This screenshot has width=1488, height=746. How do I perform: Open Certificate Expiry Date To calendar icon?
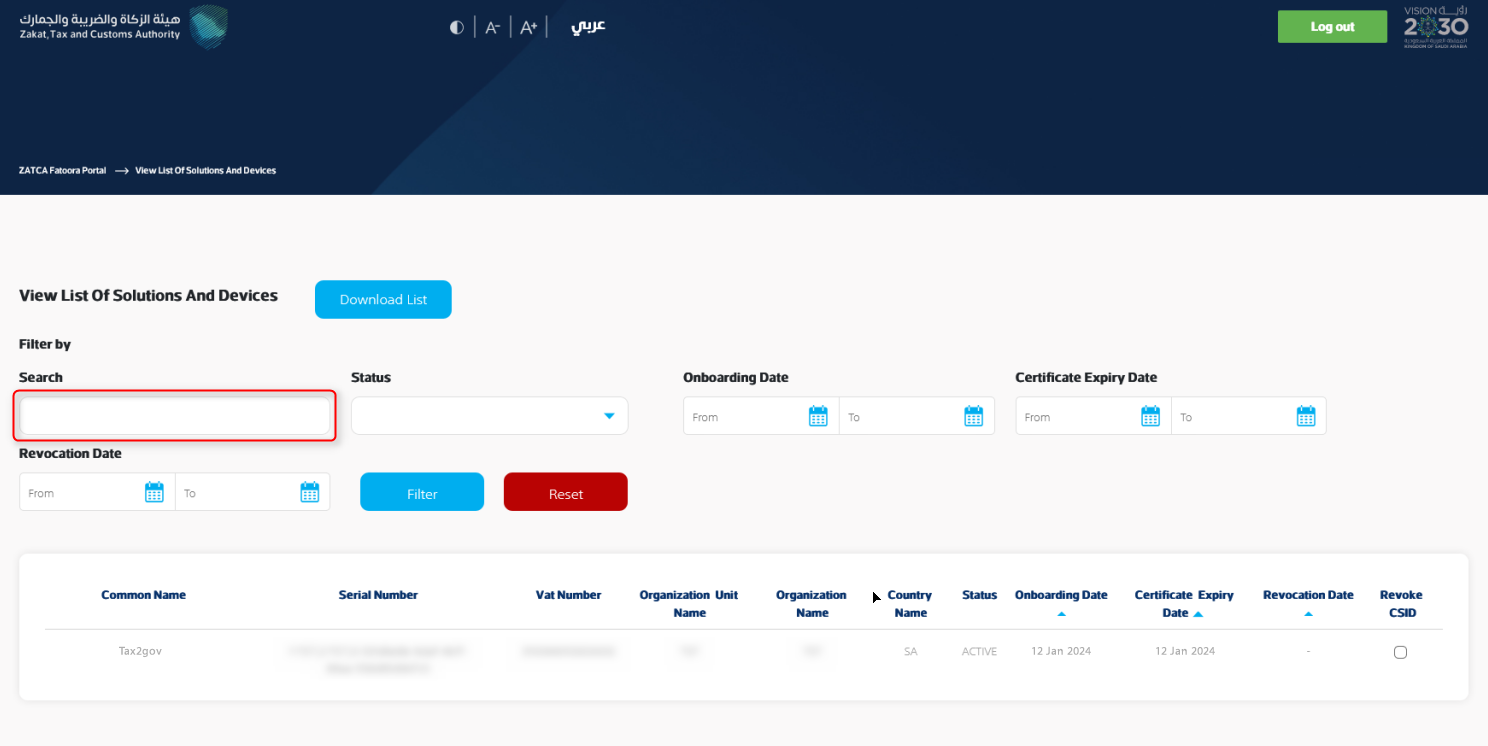[x=1305, y=416]
